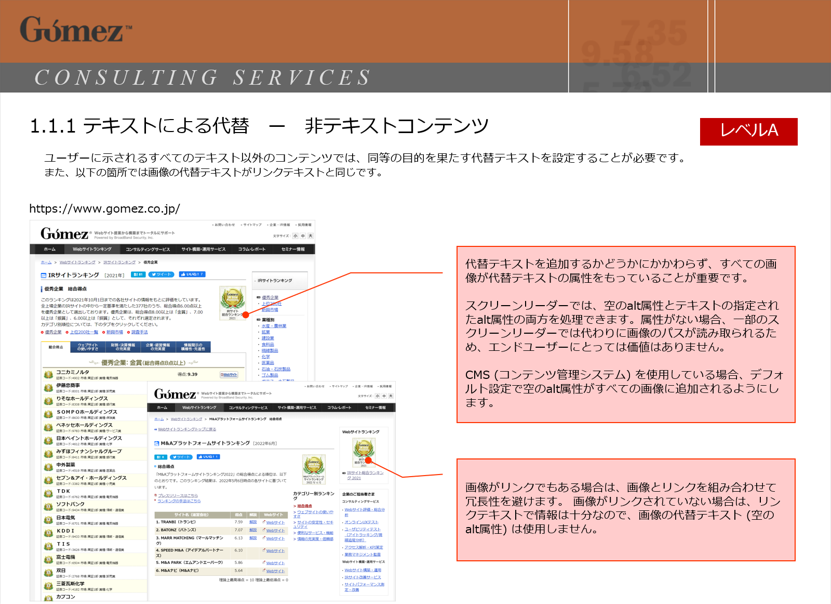
Task: Click the medal icon beside ベネッセホールディングス
Action: coord(48,428)
